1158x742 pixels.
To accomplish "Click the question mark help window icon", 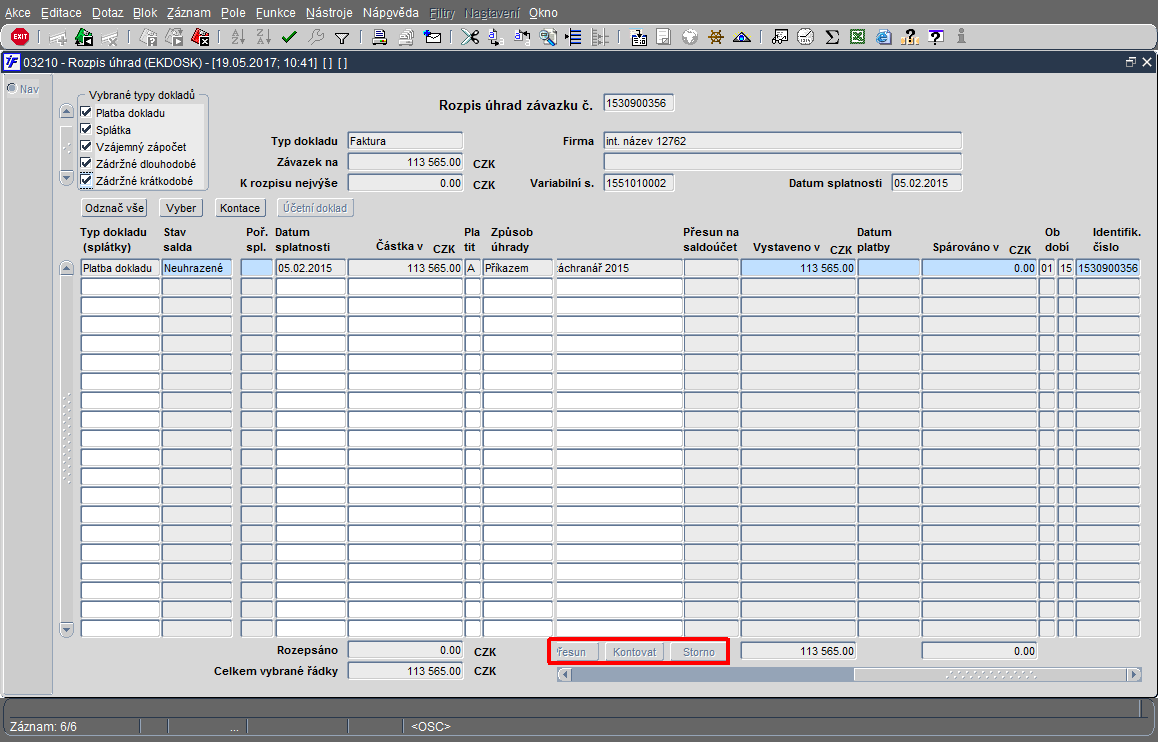I will [x=935, y=37].
